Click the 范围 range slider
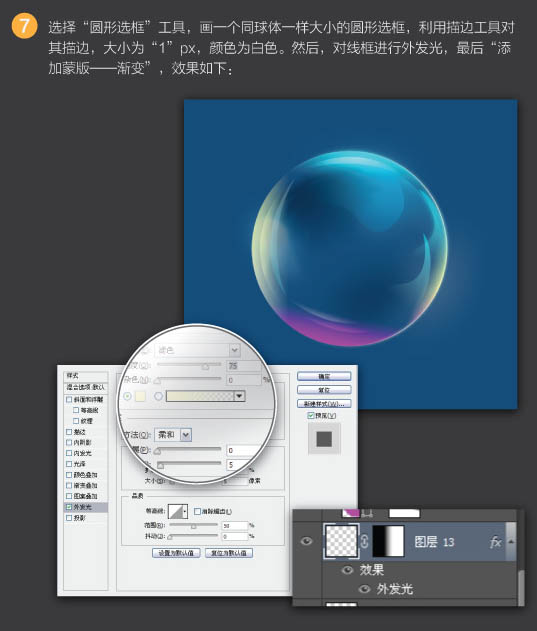537x631 pixels. (193, 525)
